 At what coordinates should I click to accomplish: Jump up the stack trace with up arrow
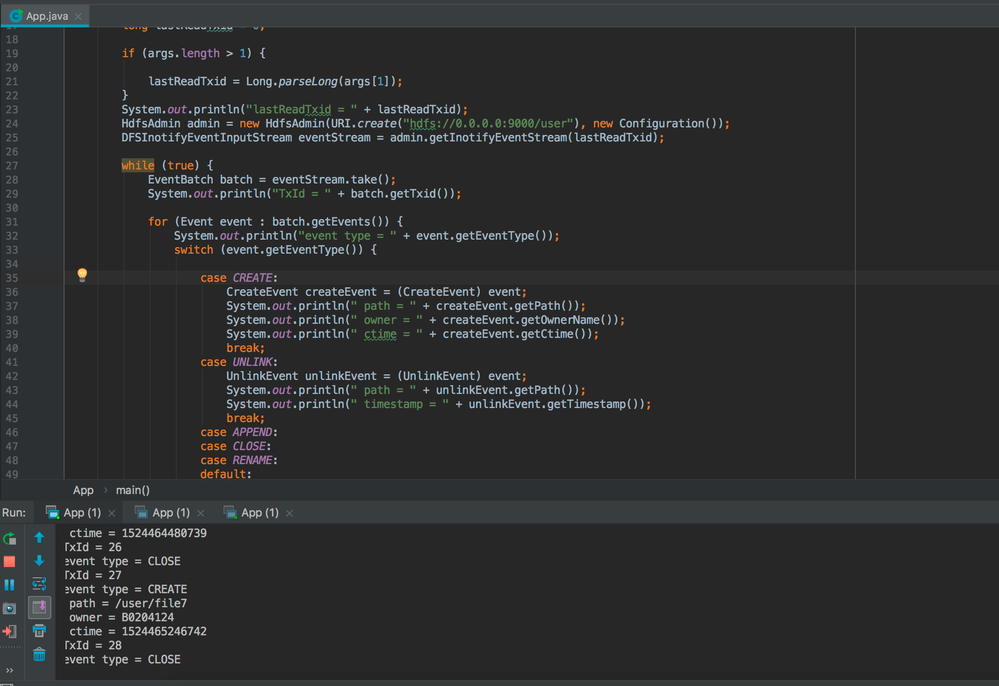tap(40, 538)
